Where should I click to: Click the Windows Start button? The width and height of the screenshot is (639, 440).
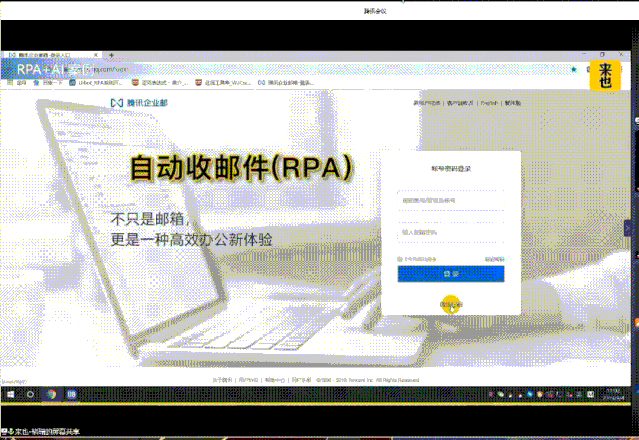(11, 394)
